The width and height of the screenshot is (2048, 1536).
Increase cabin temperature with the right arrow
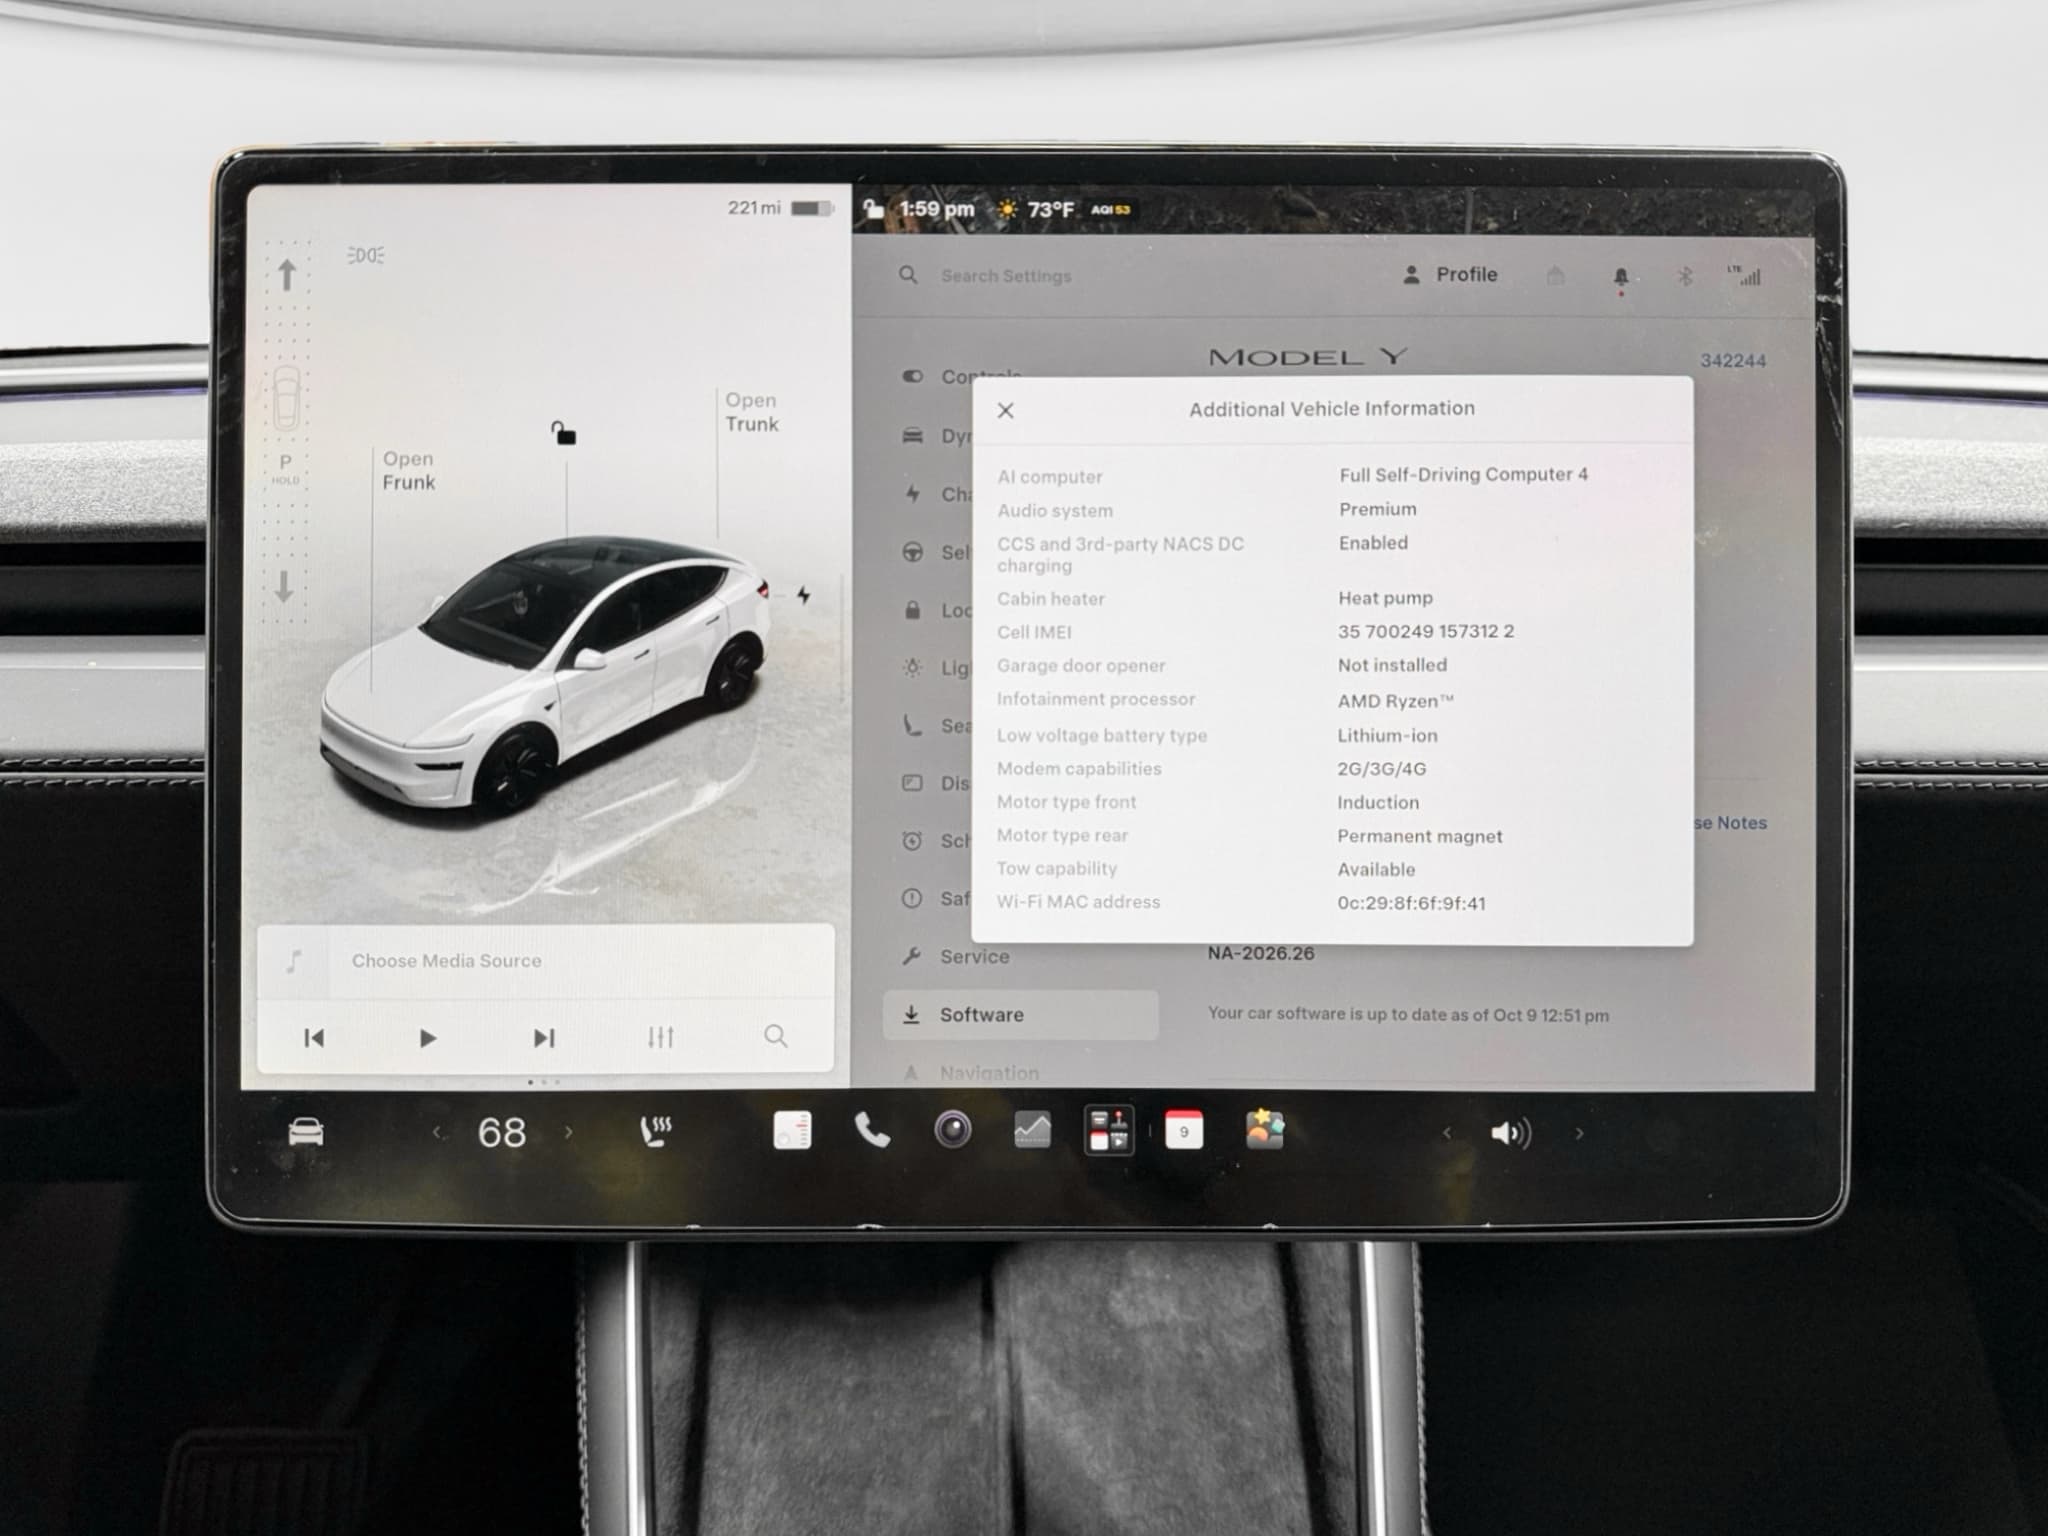(569, 1132)
